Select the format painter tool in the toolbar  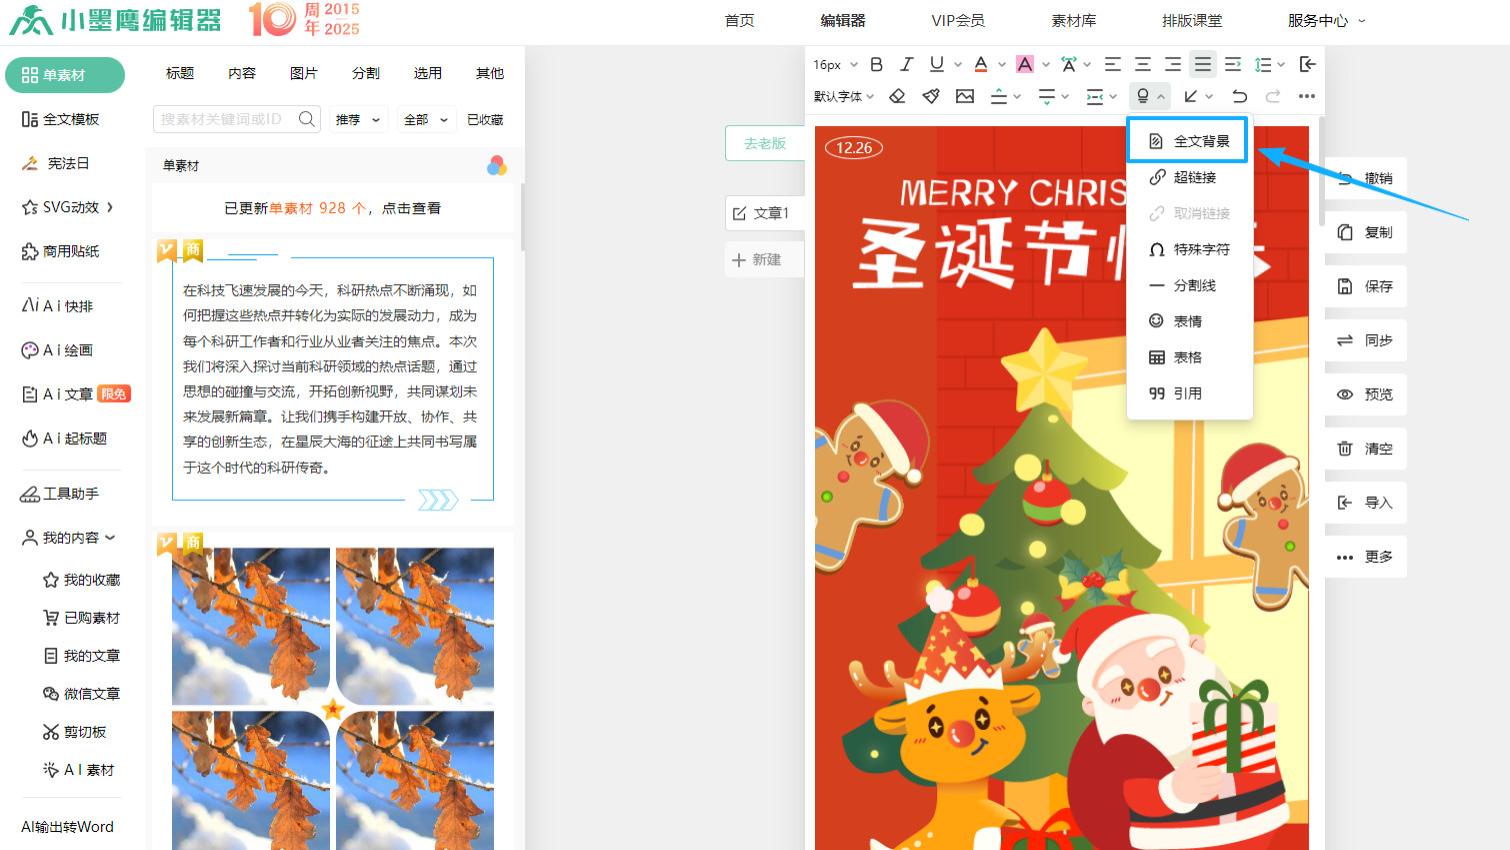coord(931,96)
